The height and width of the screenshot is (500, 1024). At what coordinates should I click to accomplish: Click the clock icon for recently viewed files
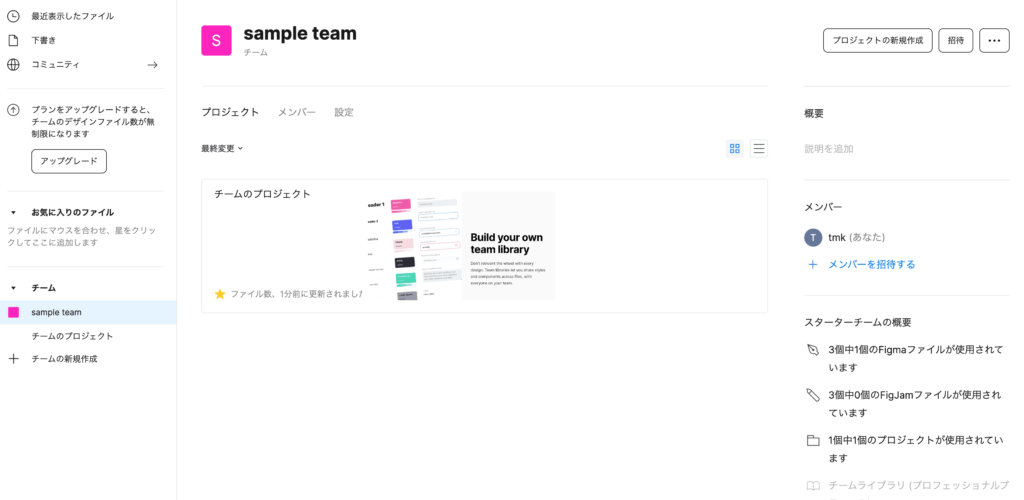(x=13, y=16)
